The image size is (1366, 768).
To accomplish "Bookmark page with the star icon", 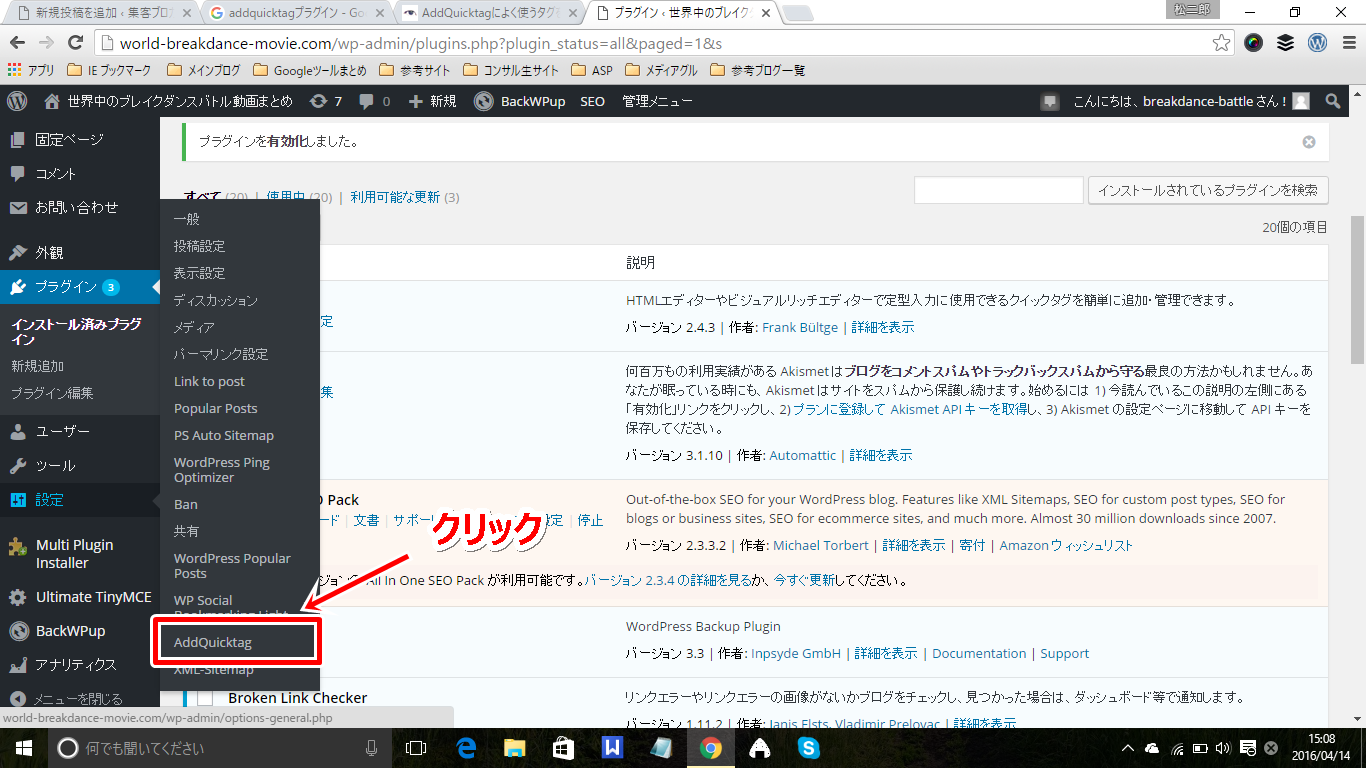I will coord(1221,43).
